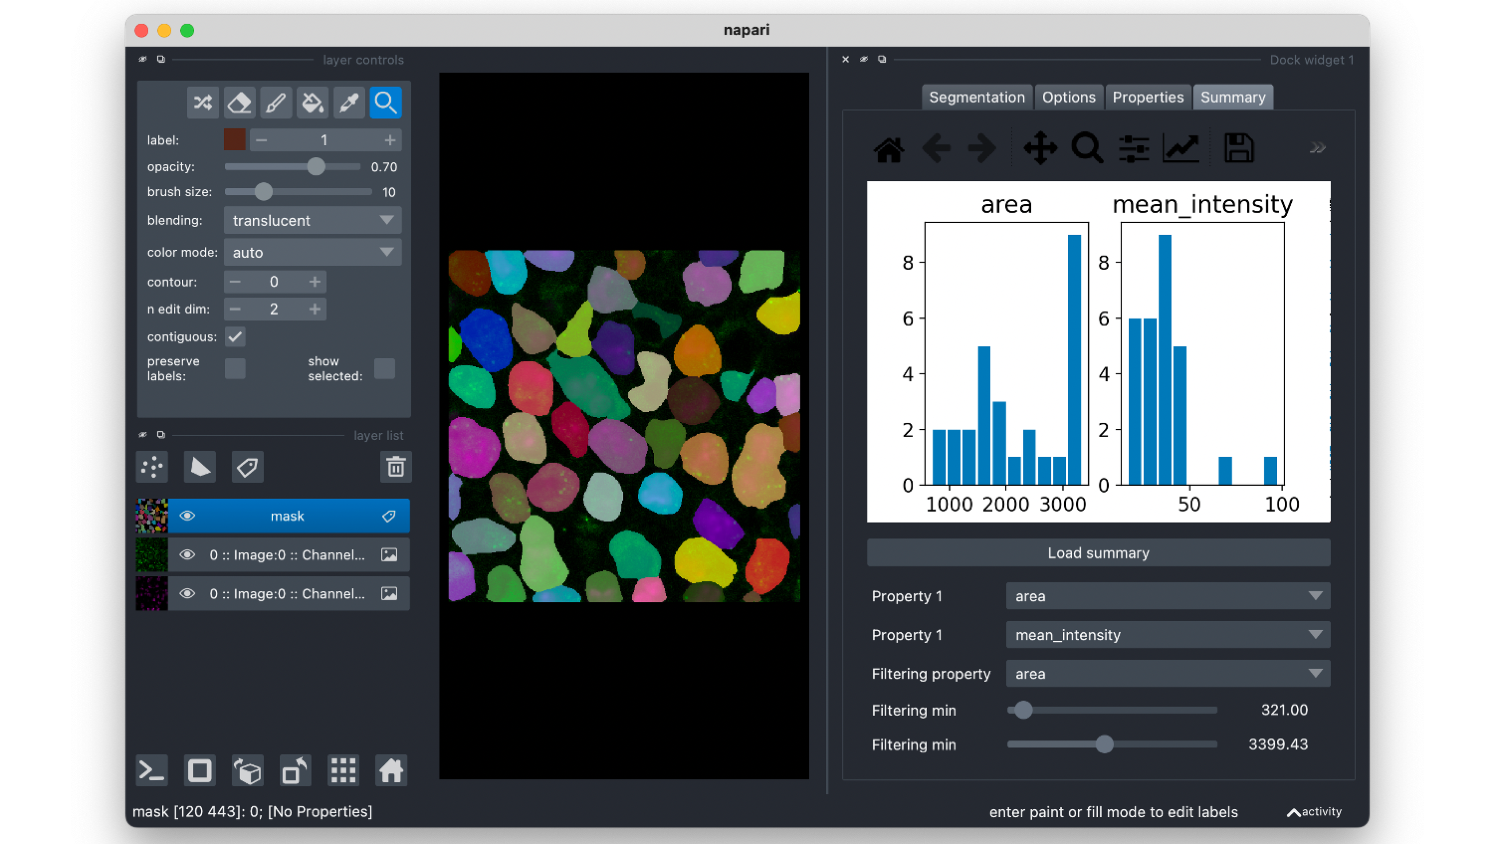
Task: Toggle grid mode view
Action: click(343, 770)
